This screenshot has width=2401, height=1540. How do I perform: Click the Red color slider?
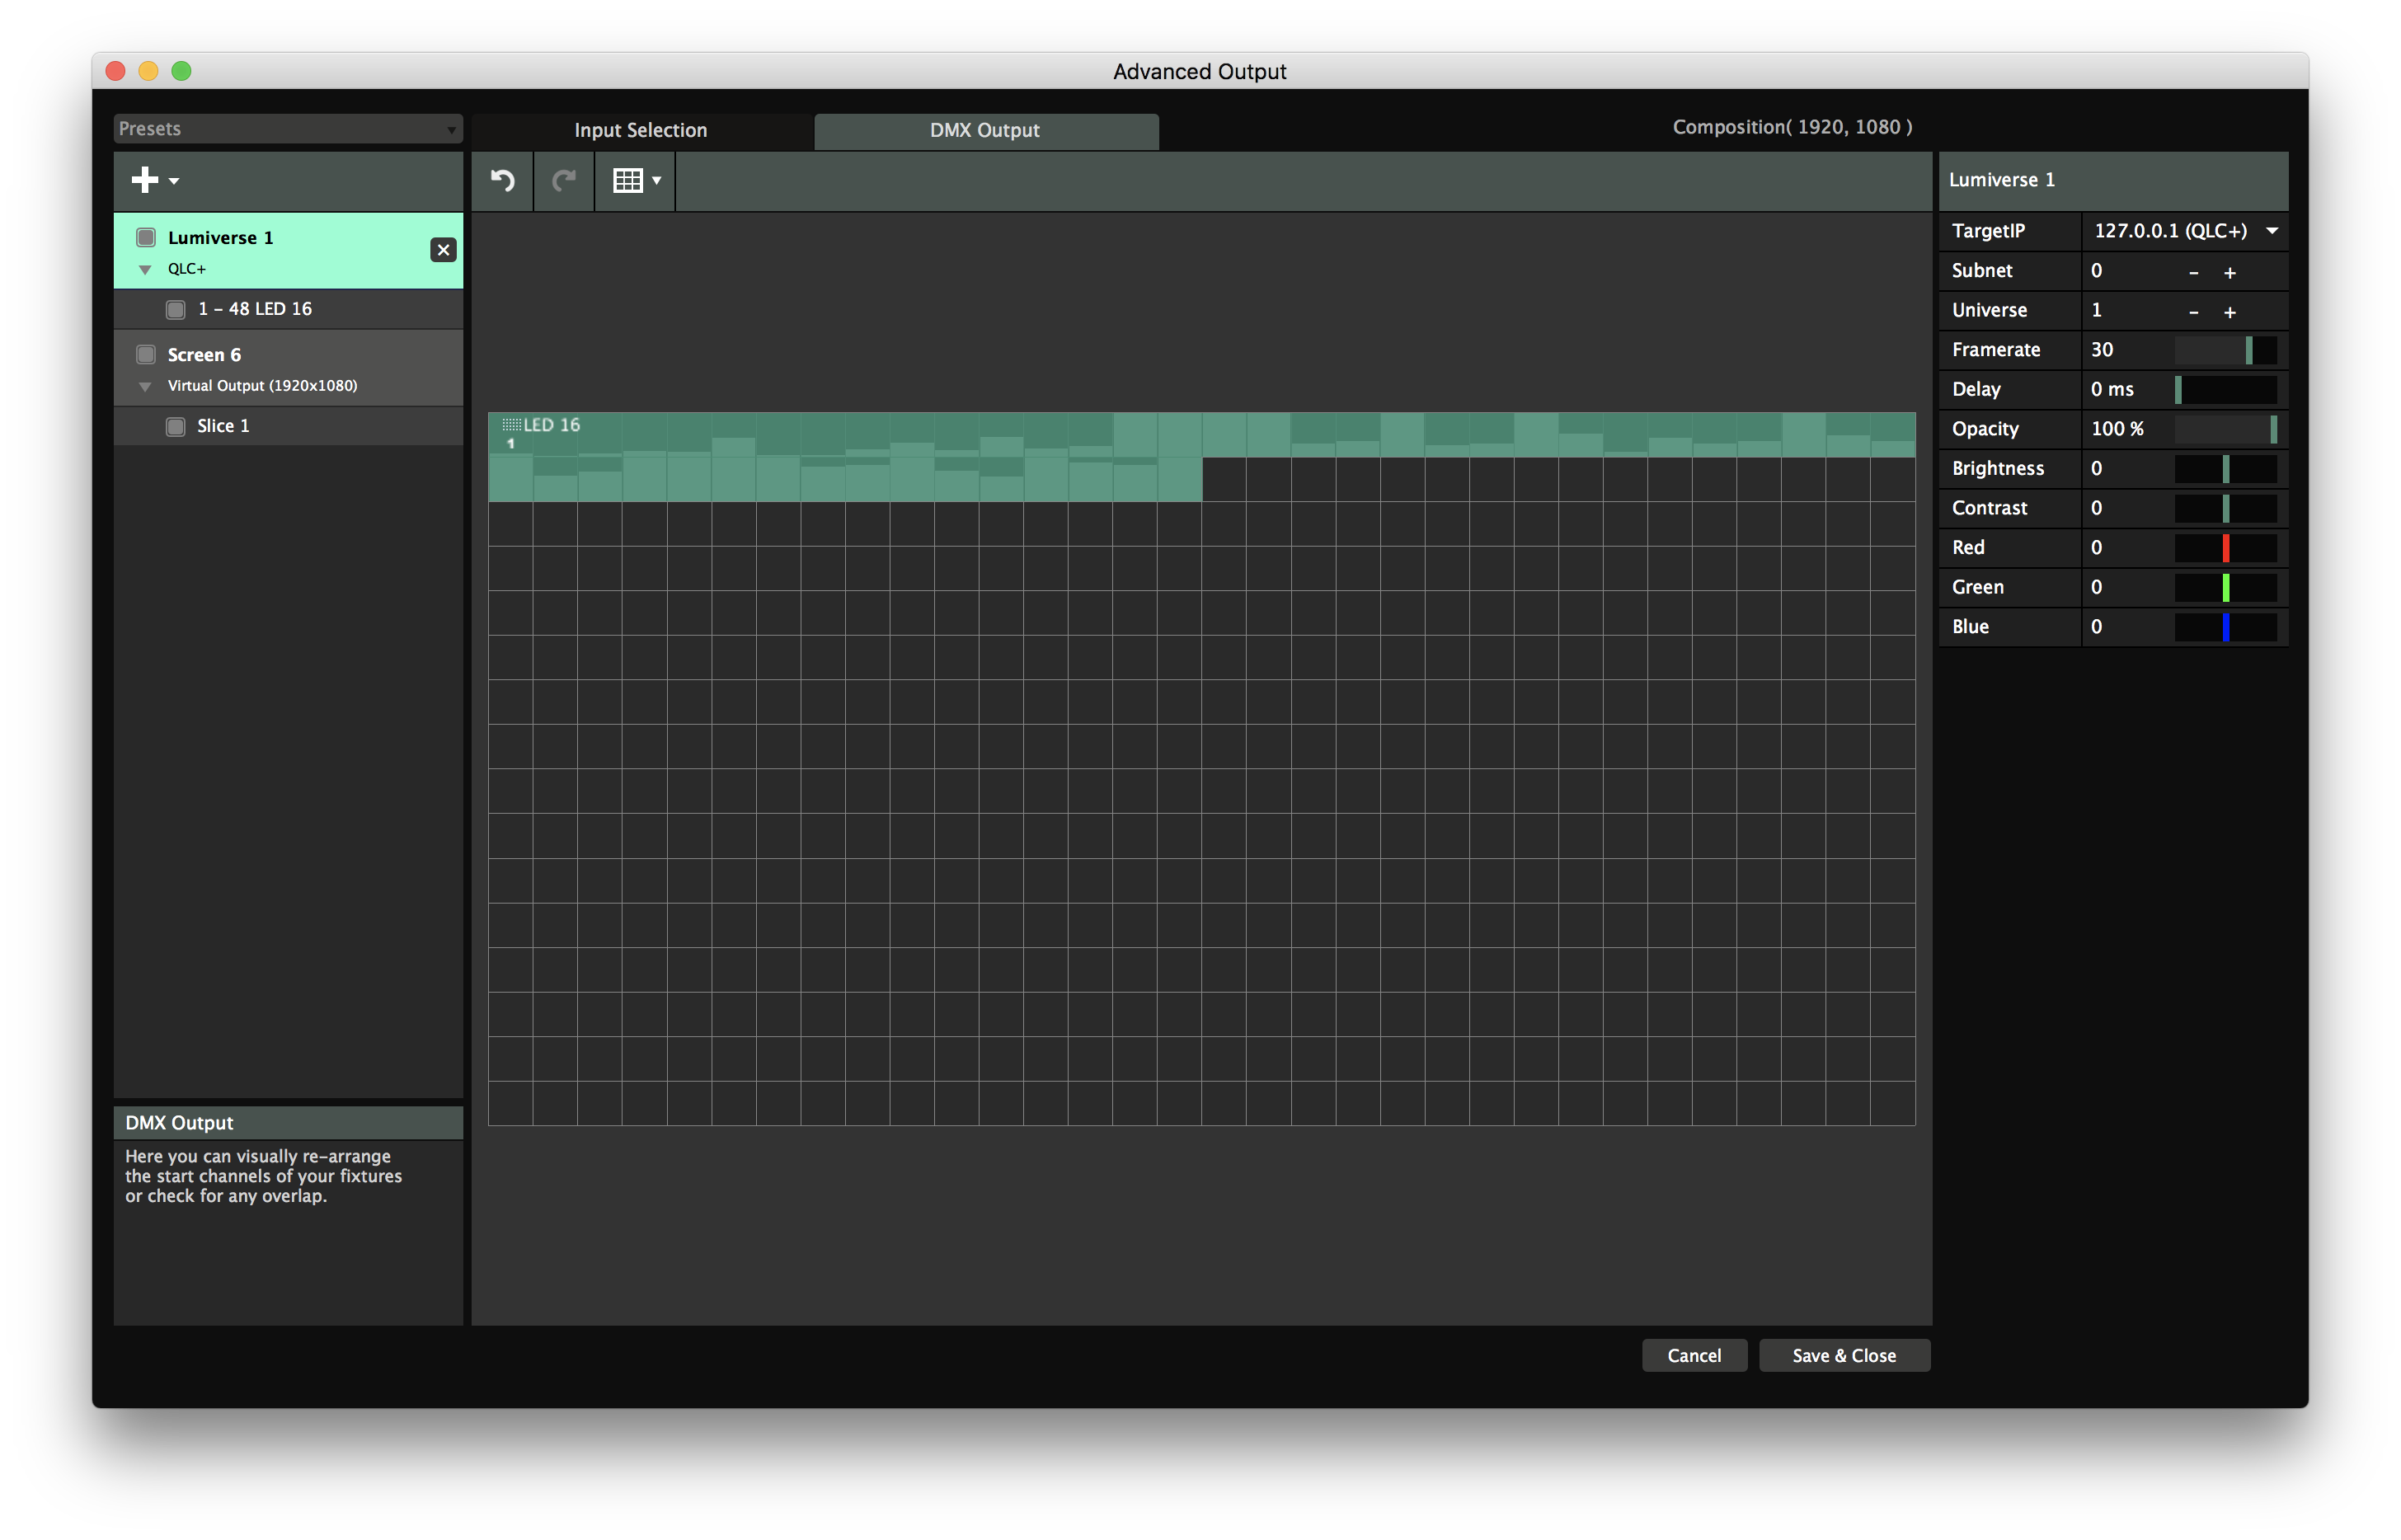tap(2225, 548)
